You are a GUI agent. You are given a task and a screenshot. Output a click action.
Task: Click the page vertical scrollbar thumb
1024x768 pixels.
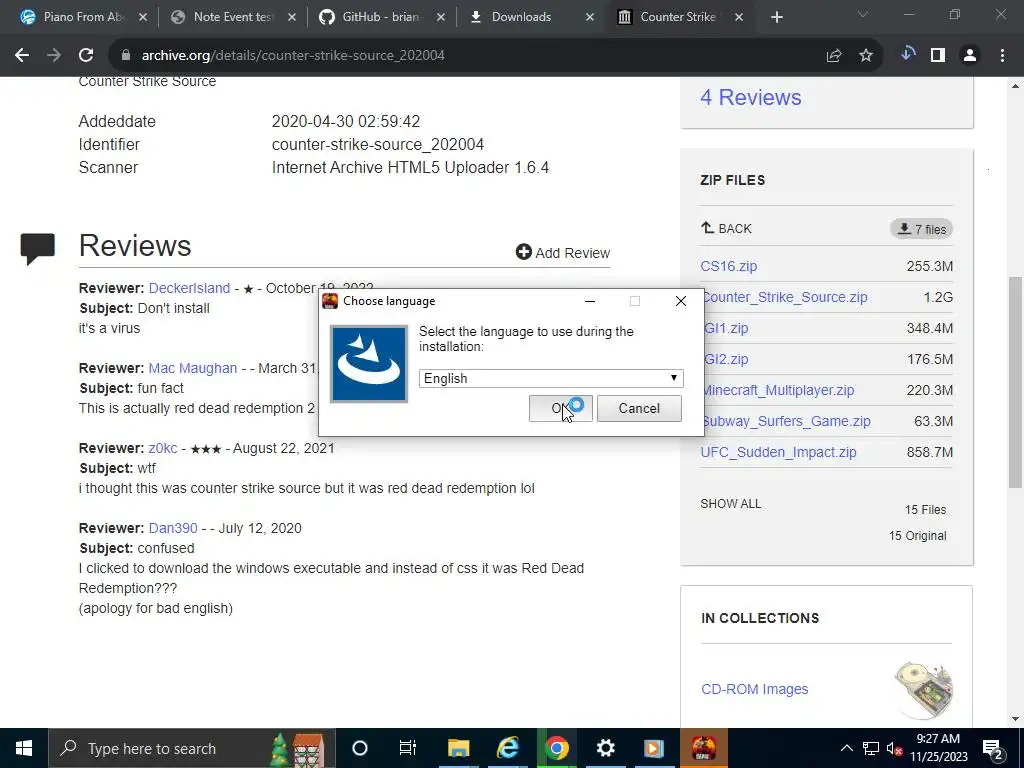1016,382
